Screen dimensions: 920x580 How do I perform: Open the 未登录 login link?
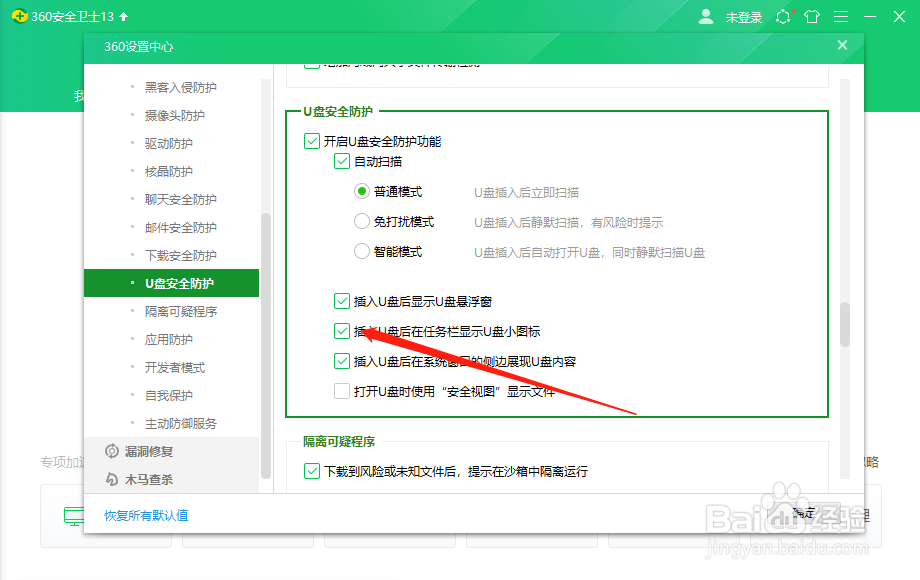point(743,18)
